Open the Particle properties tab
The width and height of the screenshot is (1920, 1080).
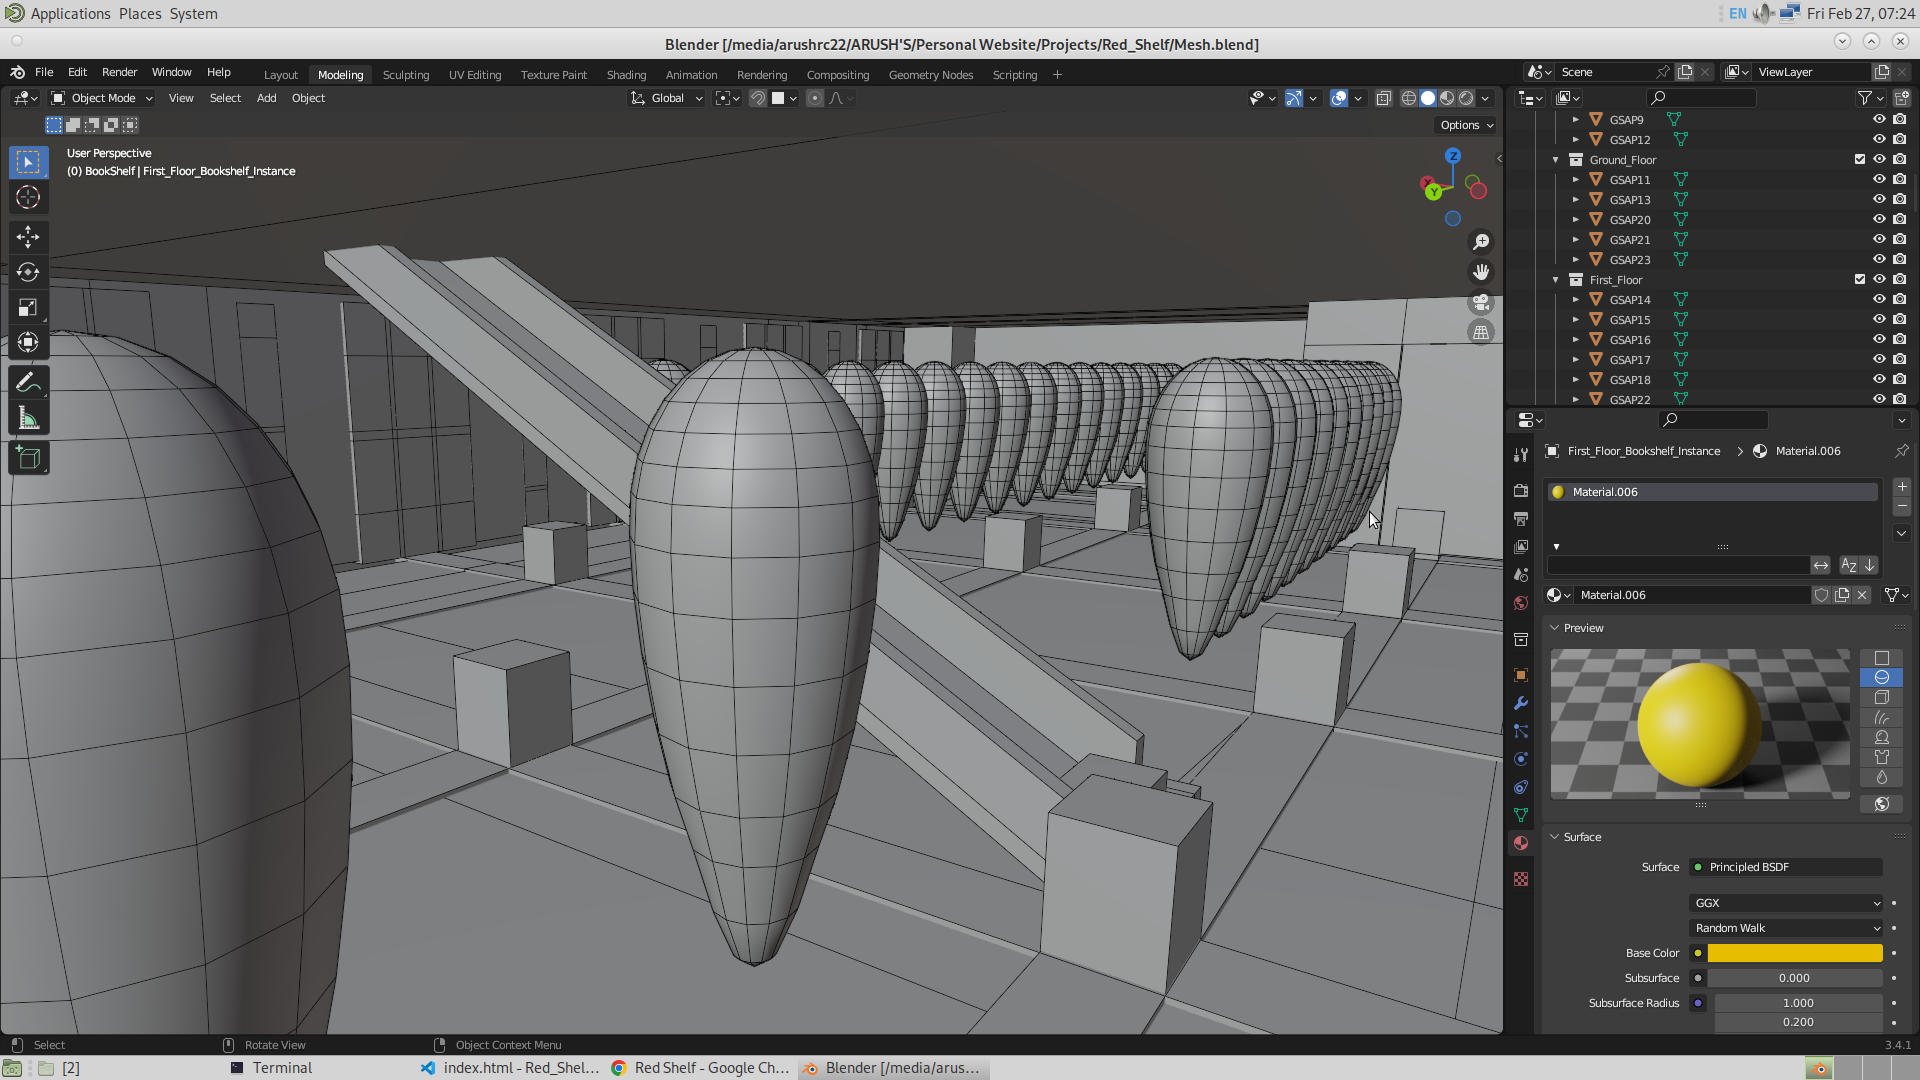tap(1521, 731)
